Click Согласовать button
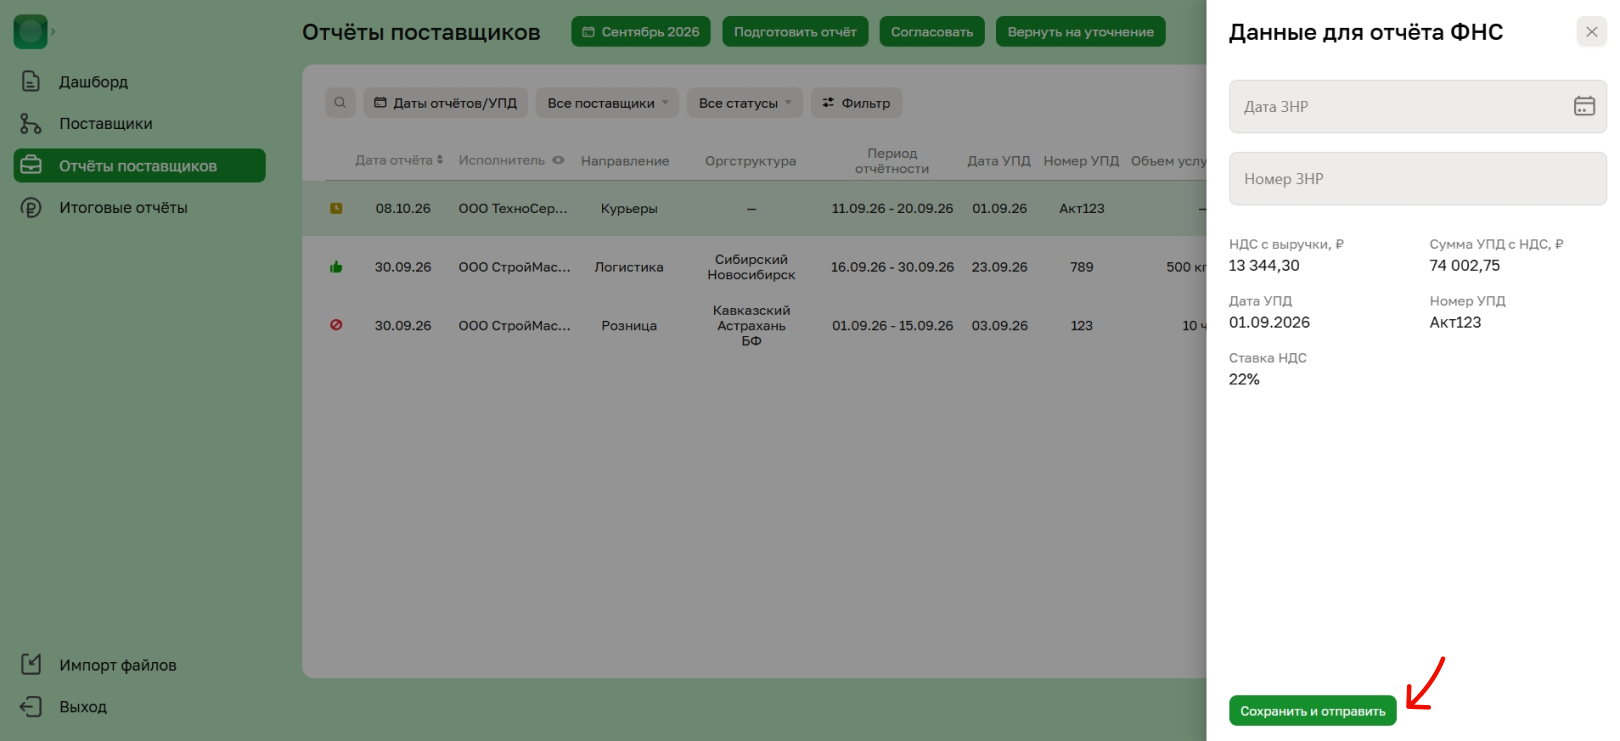The height and width of the screenshot is (741, 1620). click(x=932, y=32)
